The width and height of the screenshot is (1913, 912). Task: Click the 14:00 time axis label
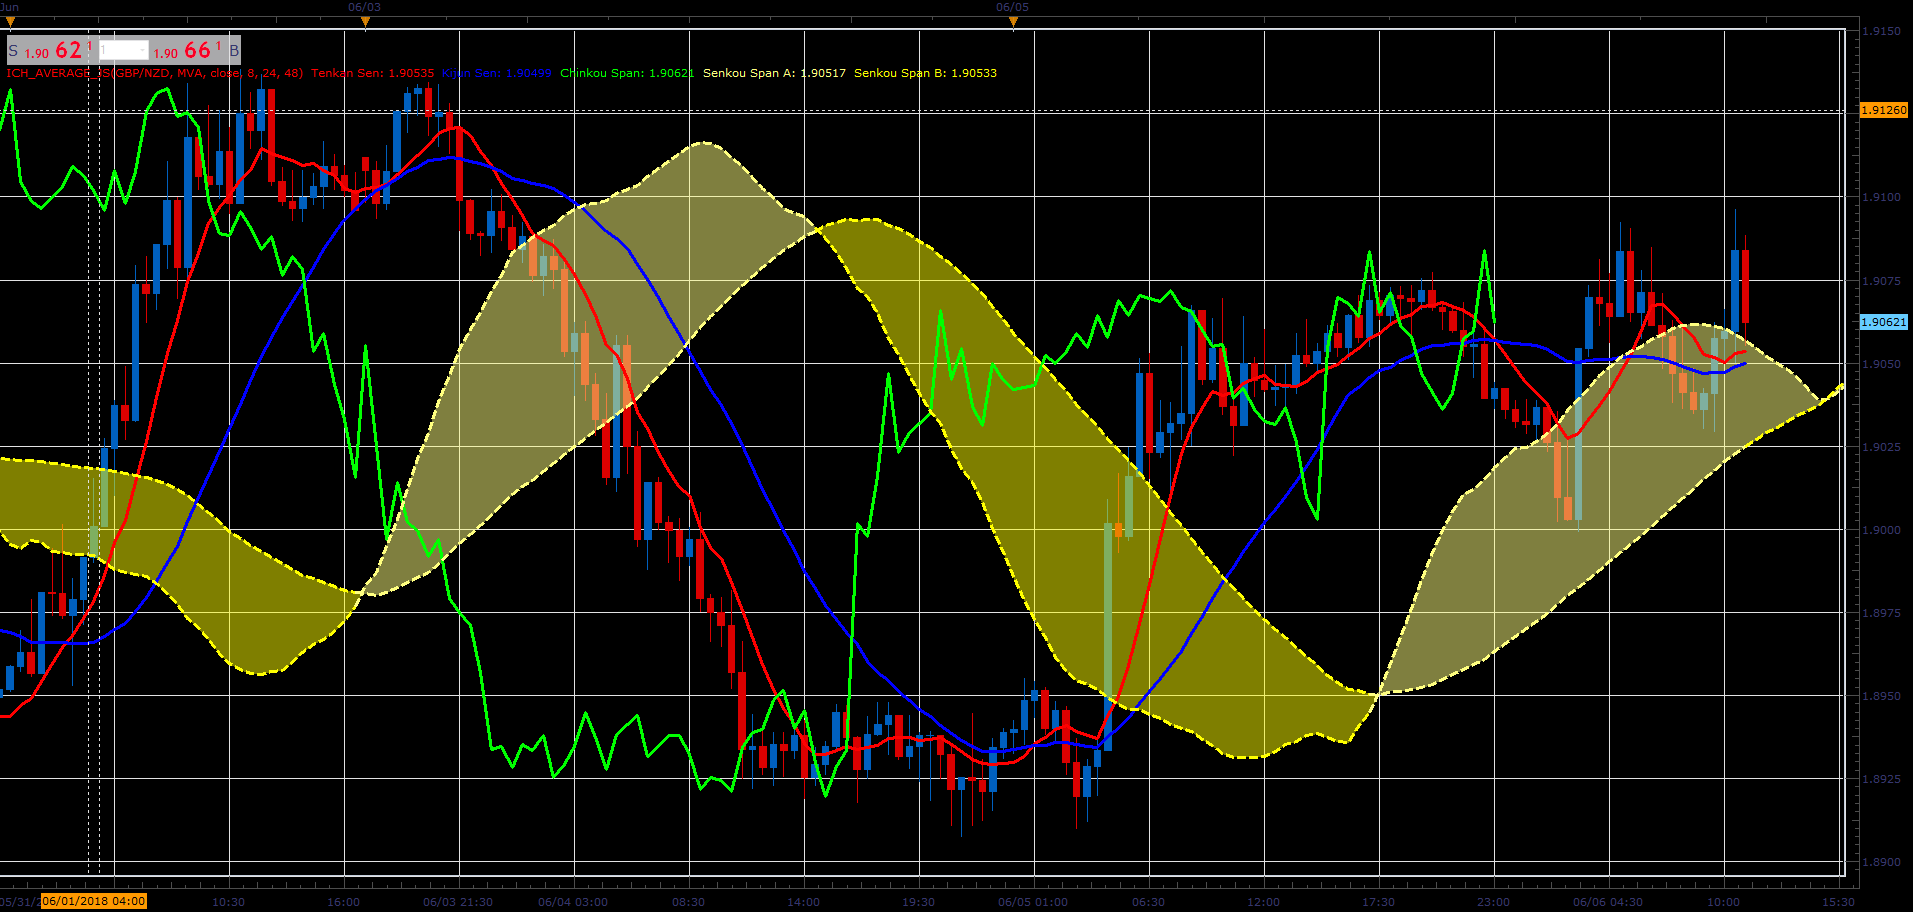click(803, 902)
